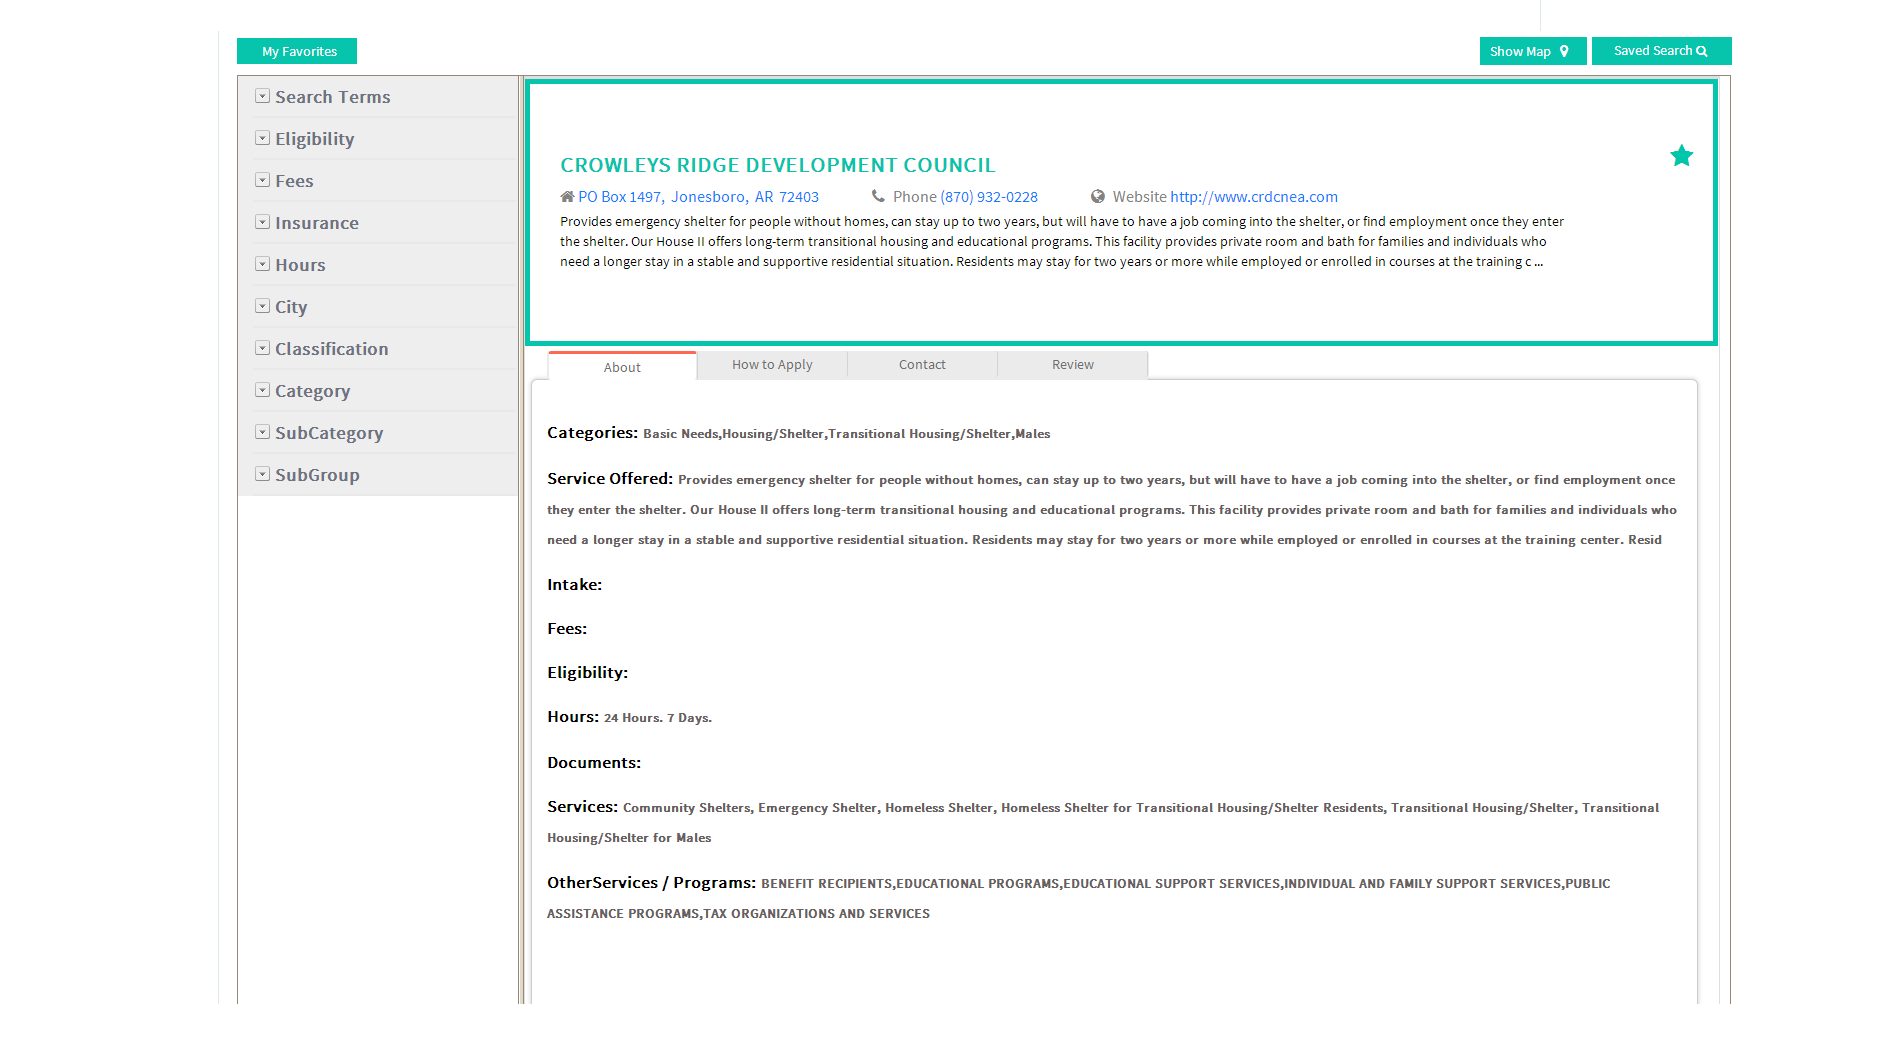The image size is (1903, 1048).
Task: Visit the http://www.crdcnea.com website link
Action: pos(1253,197)
